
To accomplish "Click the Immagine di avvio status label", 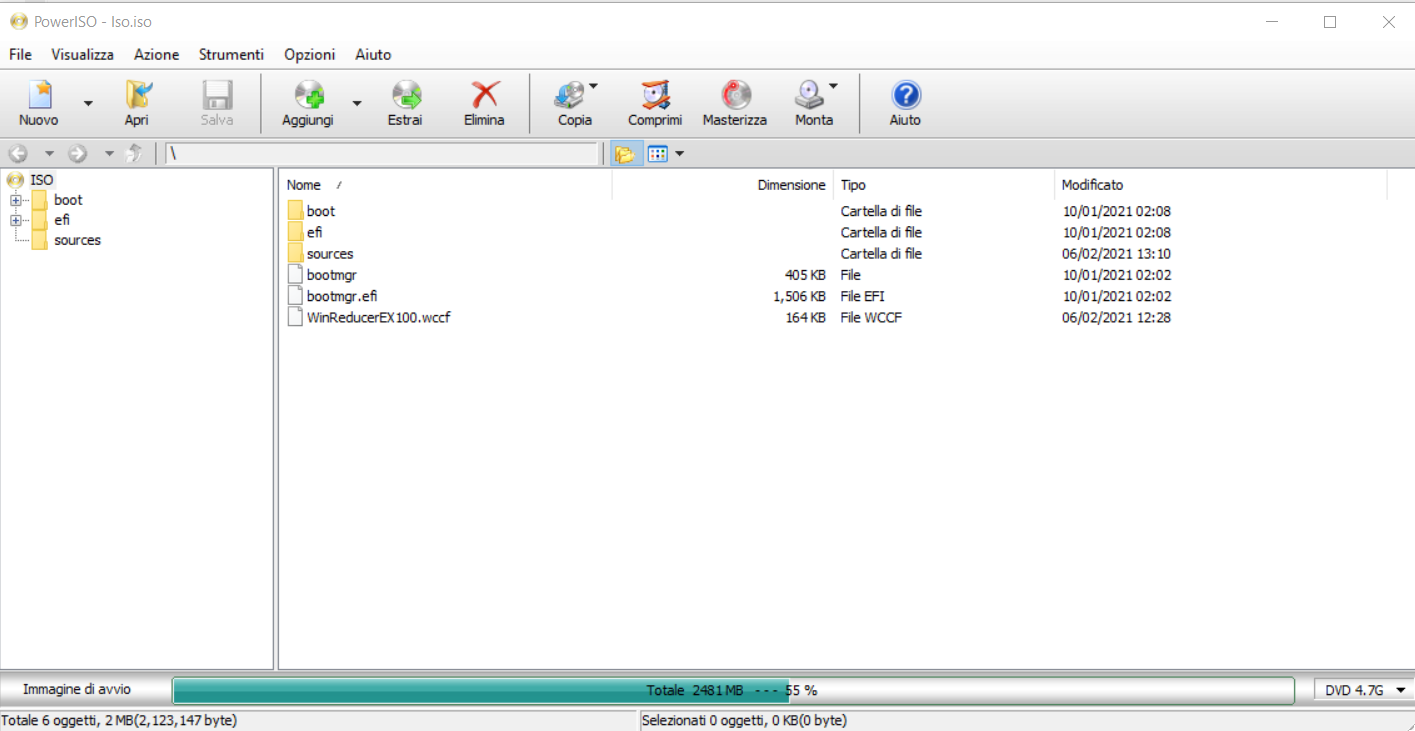I will point(77,689).
